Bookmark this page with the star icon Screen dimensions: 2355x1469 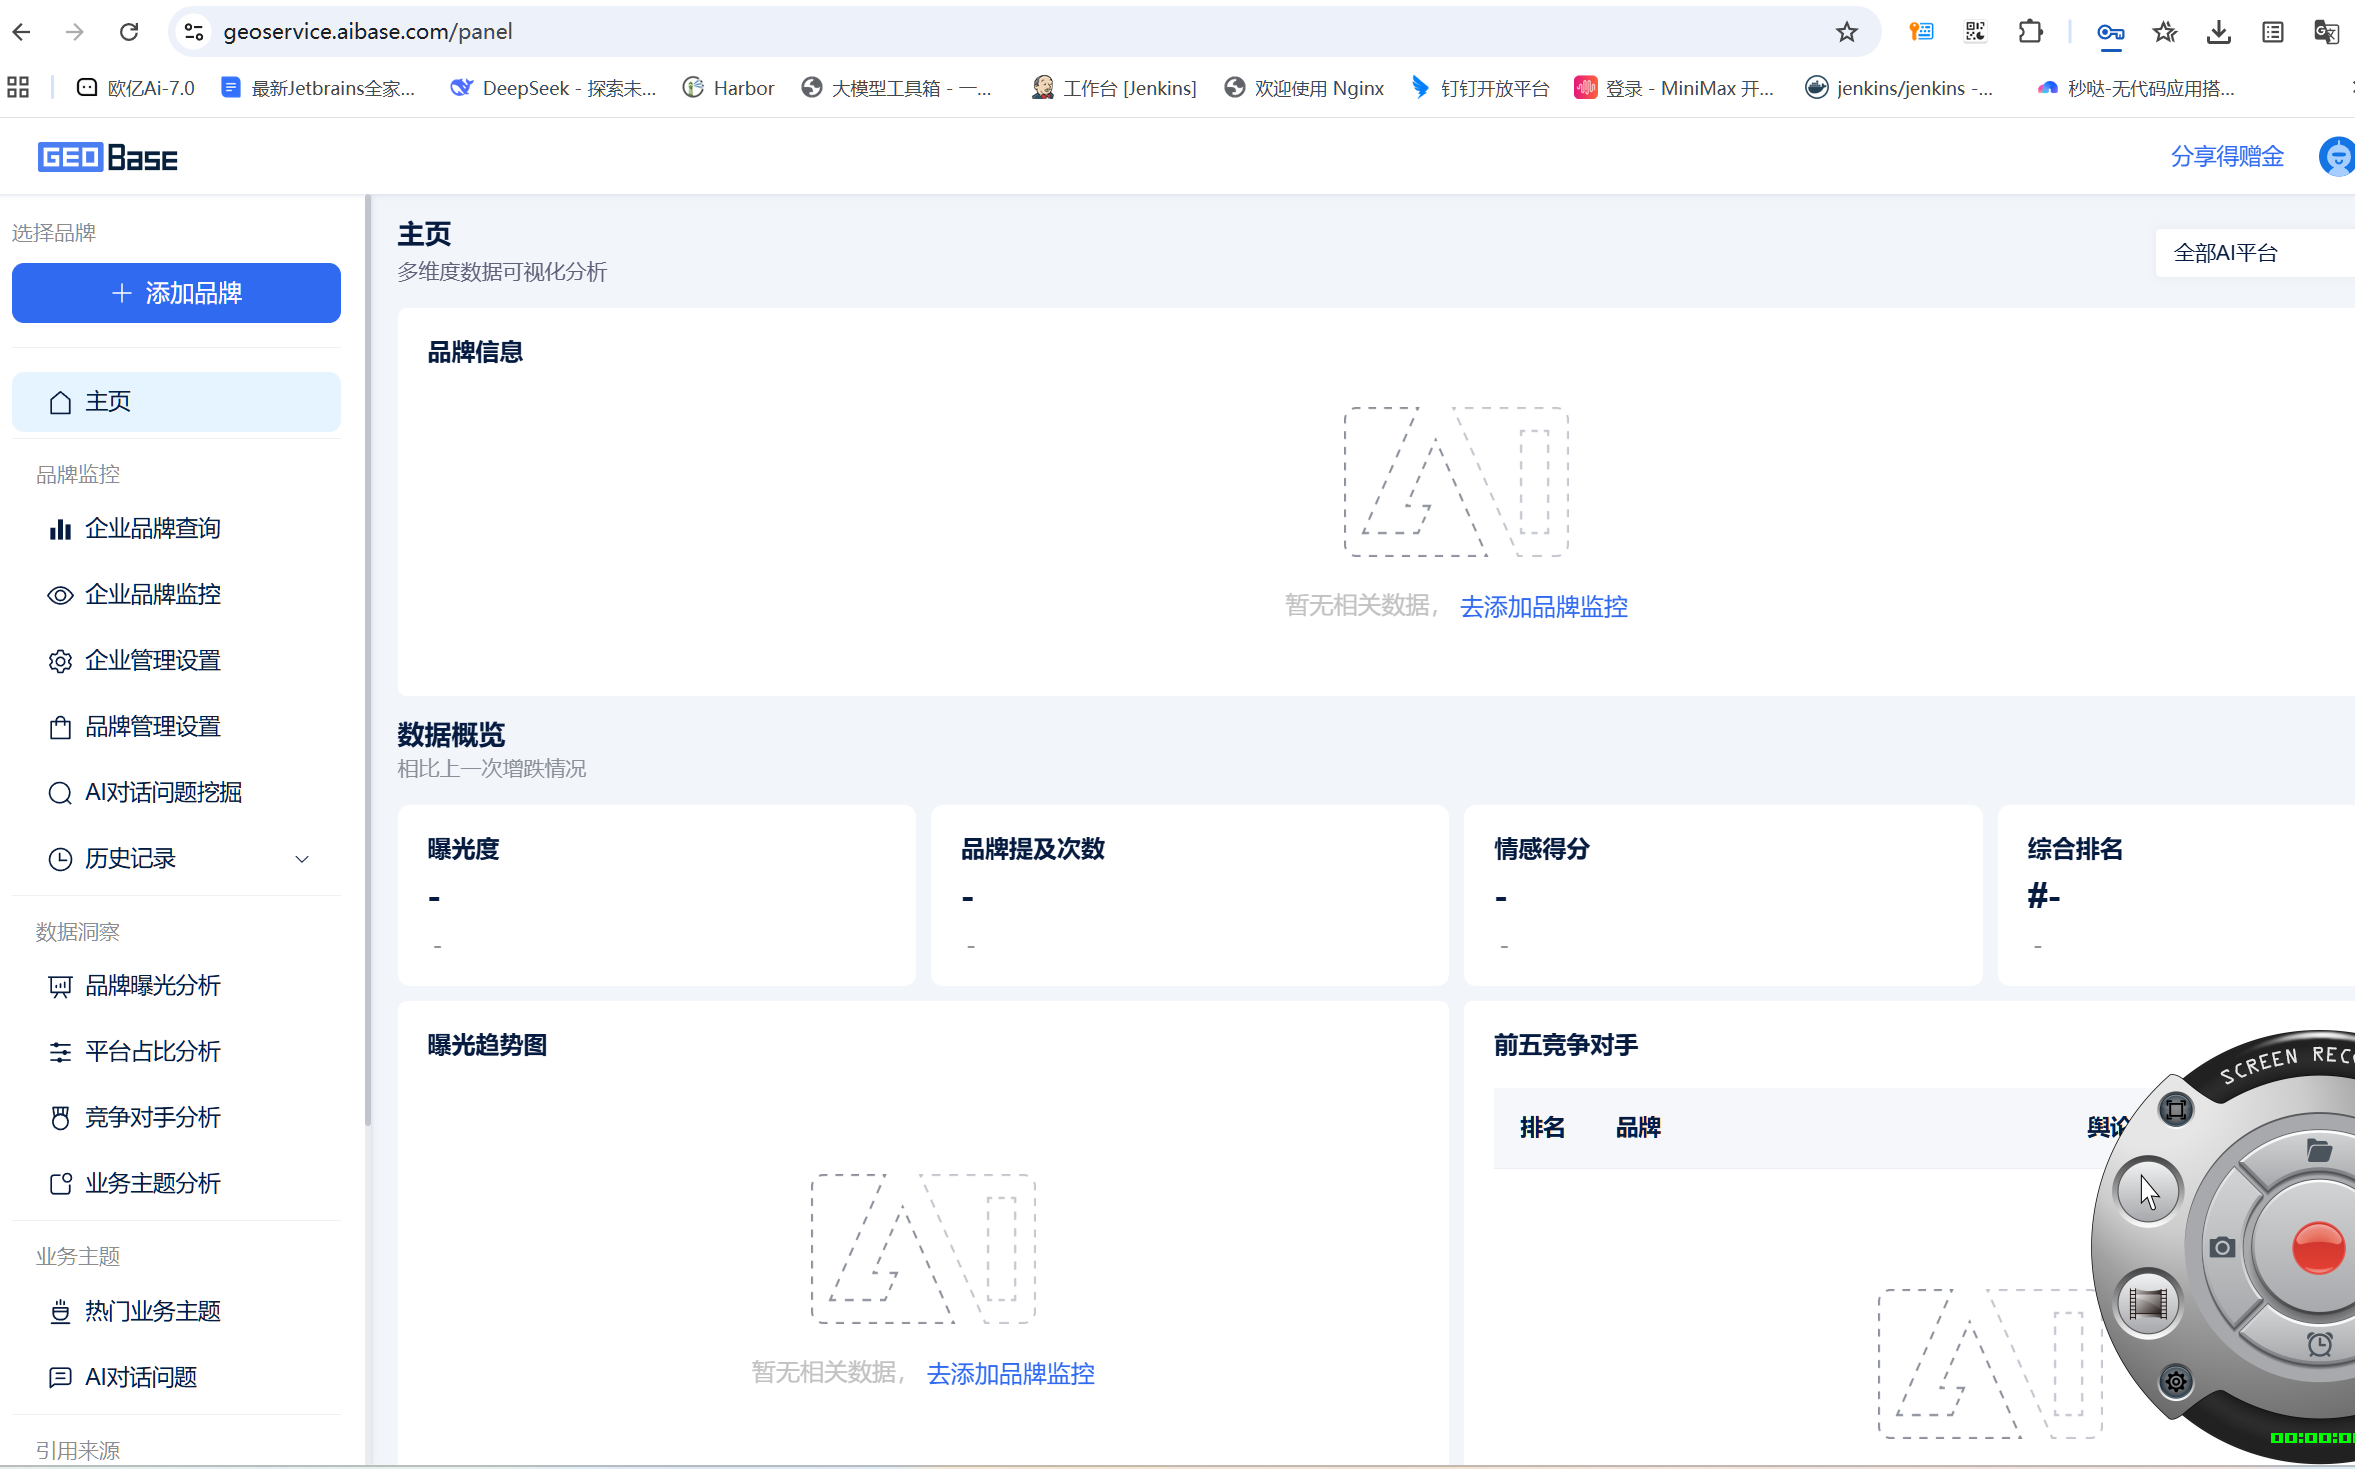tap(1846, 32)
